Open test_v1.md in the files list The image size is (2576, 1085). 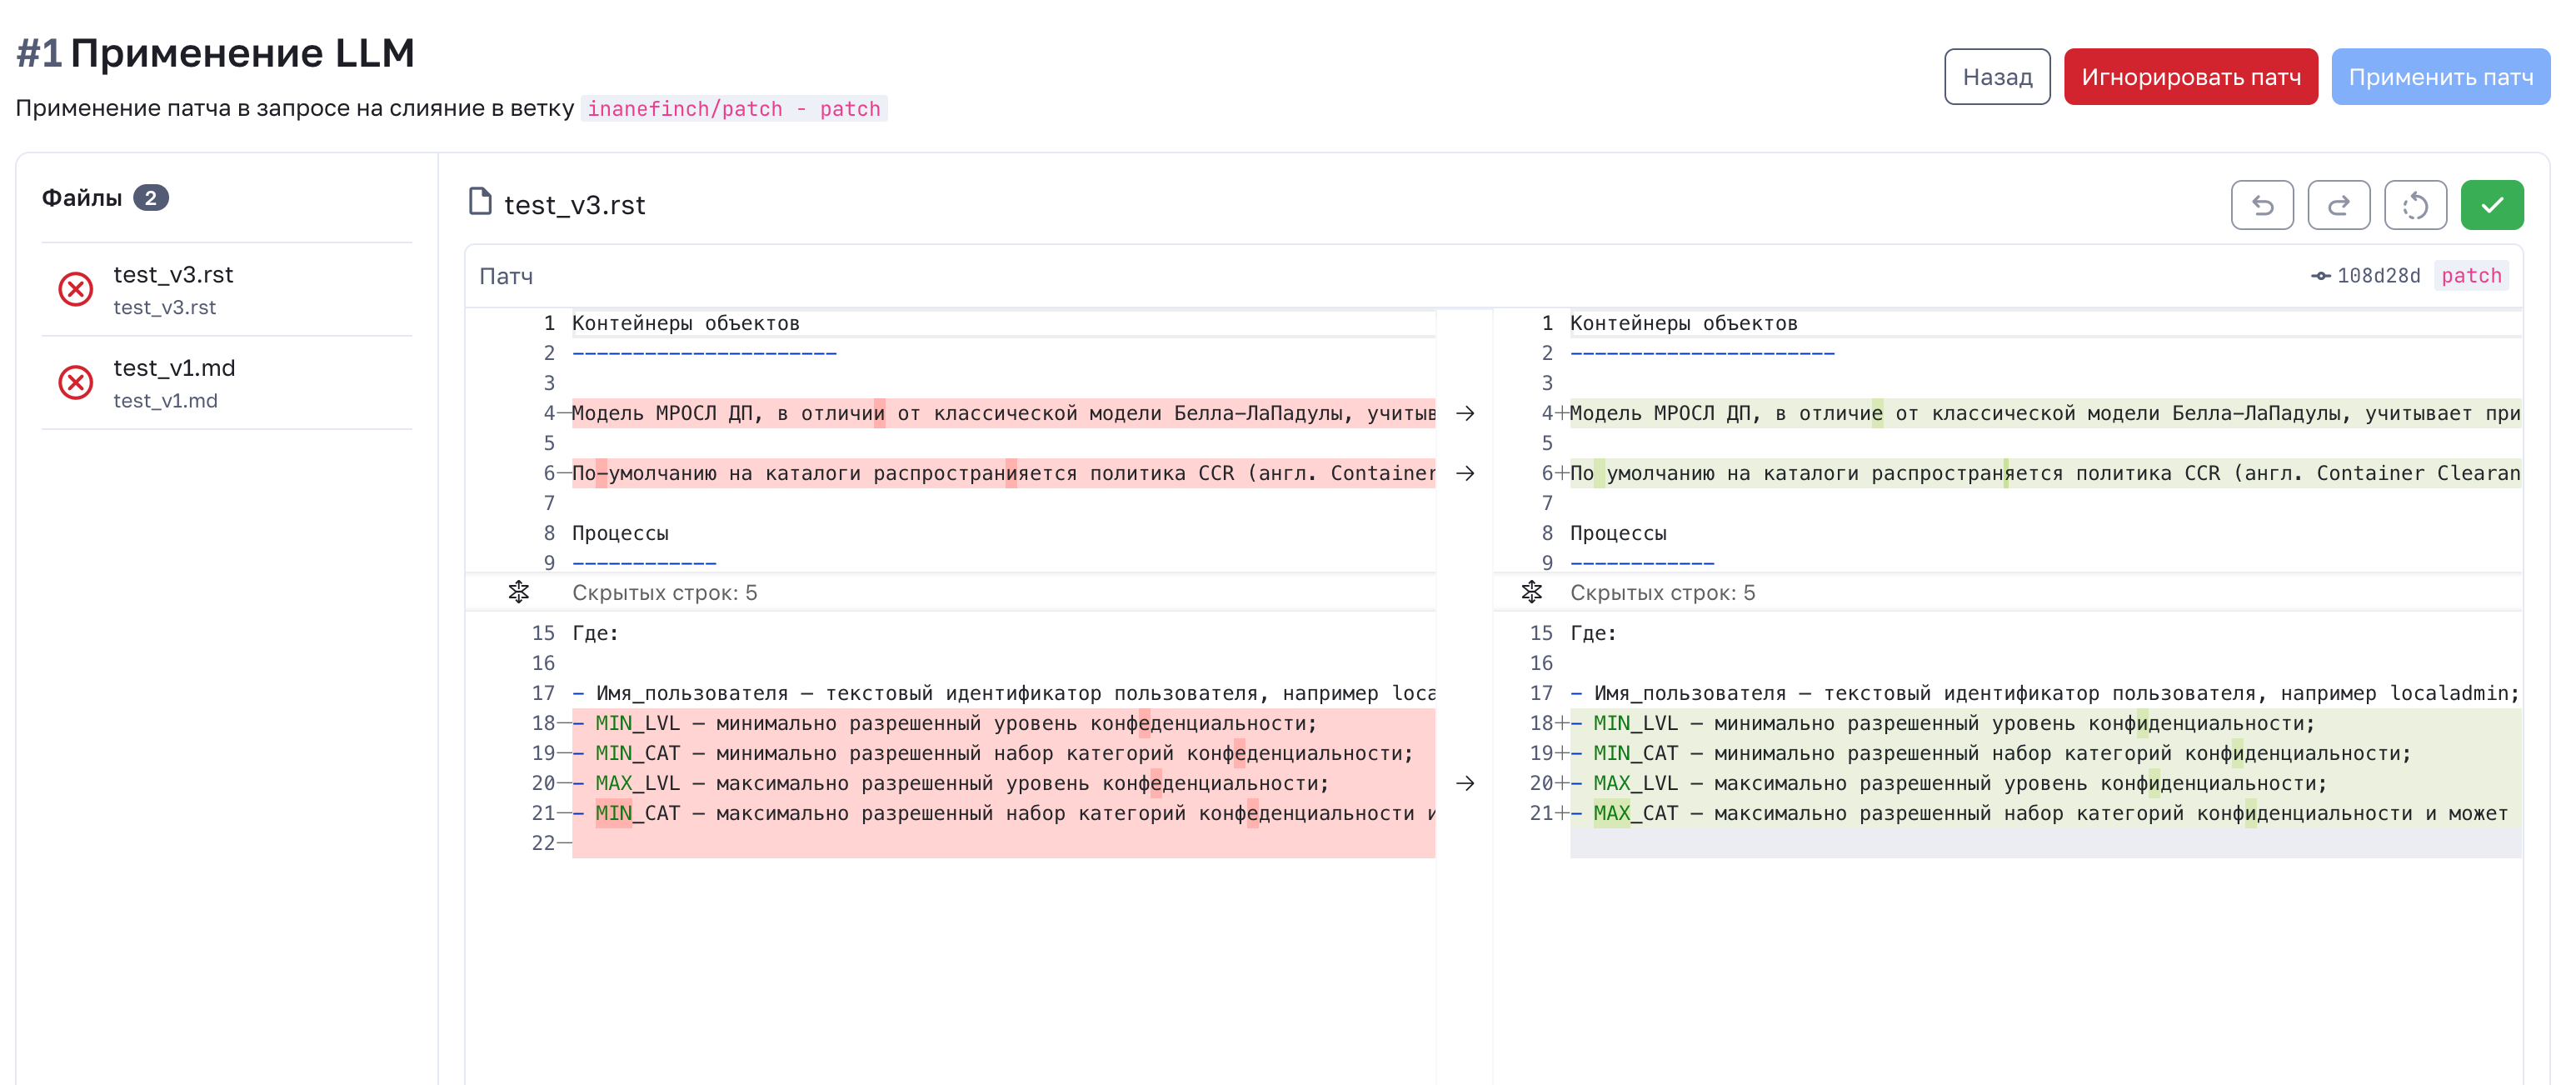pos(174,368)
